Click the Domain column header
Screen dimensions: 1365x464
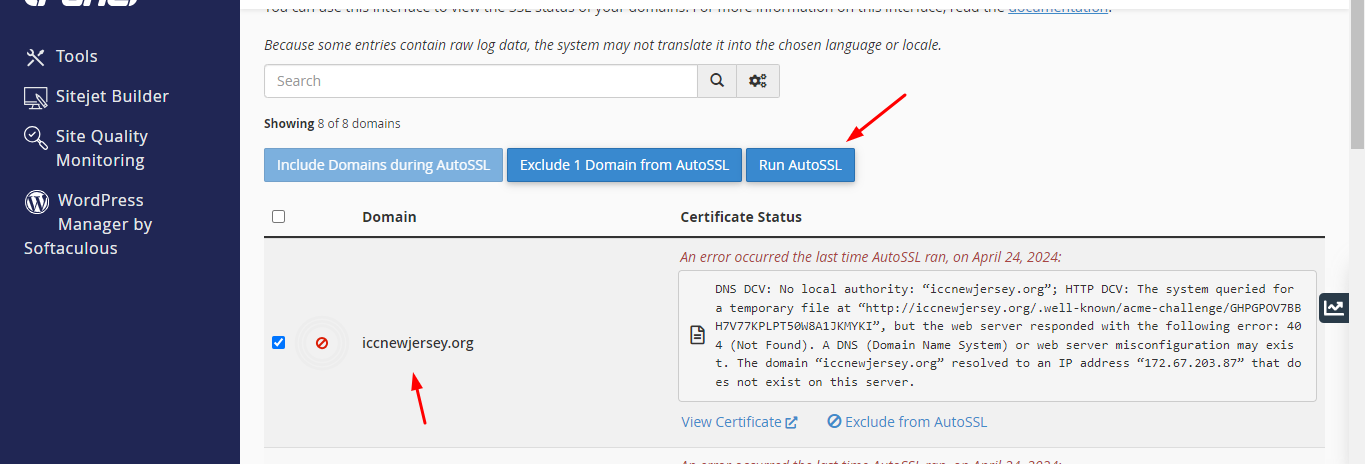click(389, 216)
